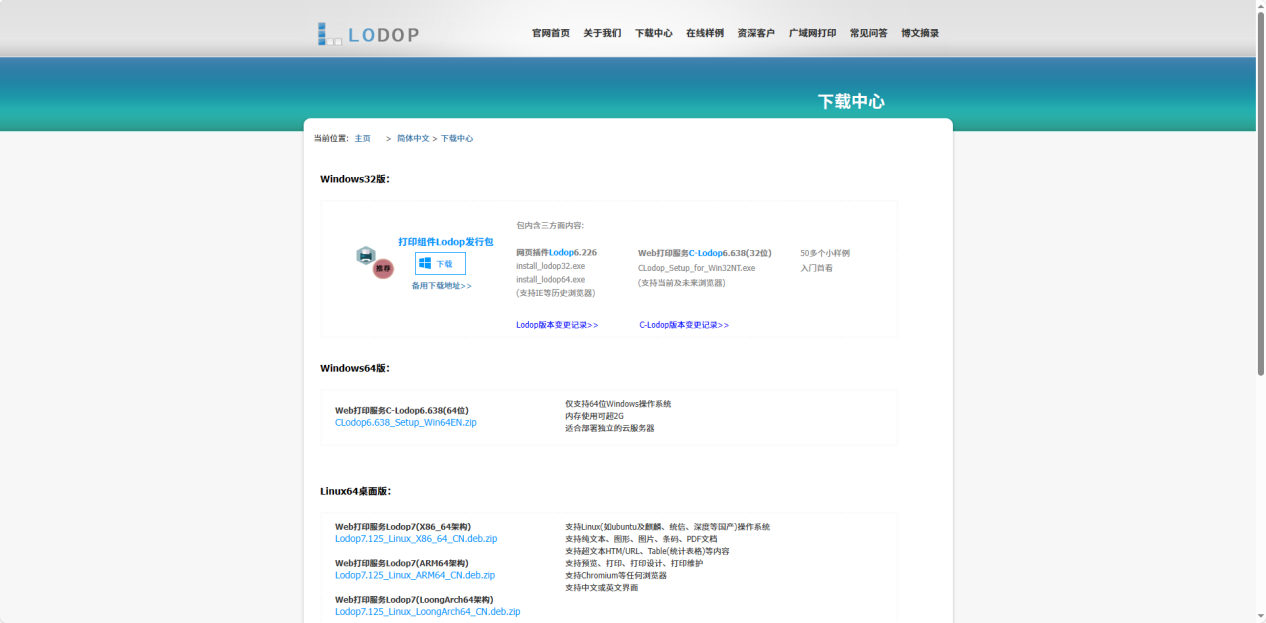
Task: Click the 主页 breadcrumb link
Action: pos(363,138)
